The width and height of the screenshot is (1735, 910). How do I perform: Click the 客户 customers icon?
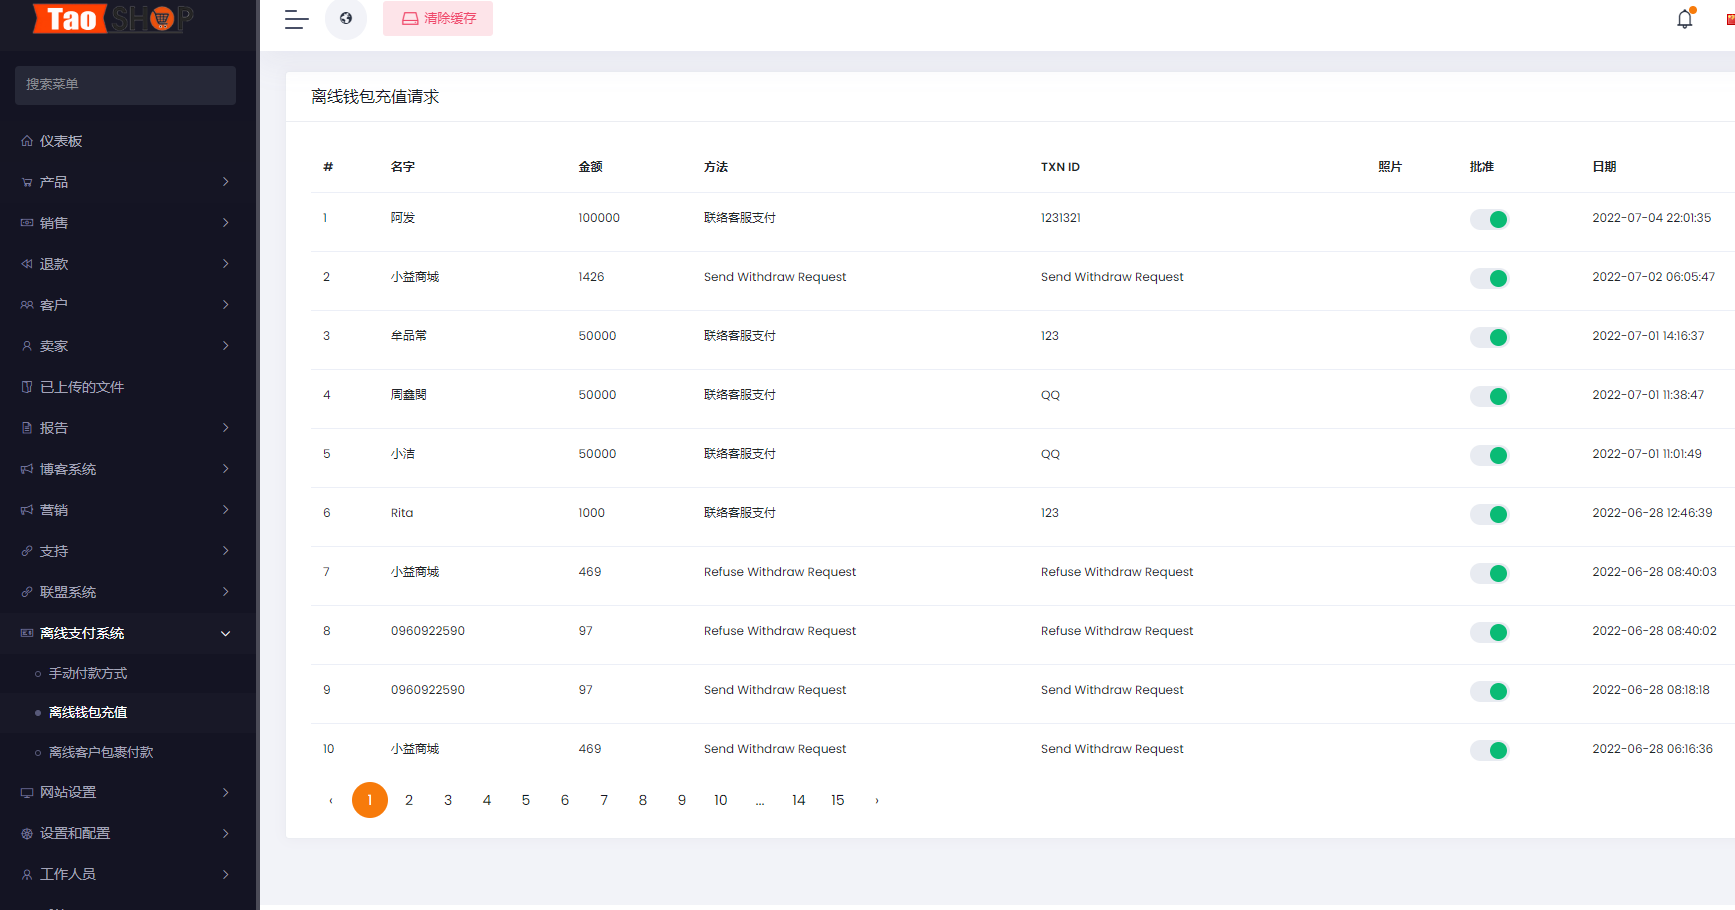pyautogui.click(x=28, y=304)
